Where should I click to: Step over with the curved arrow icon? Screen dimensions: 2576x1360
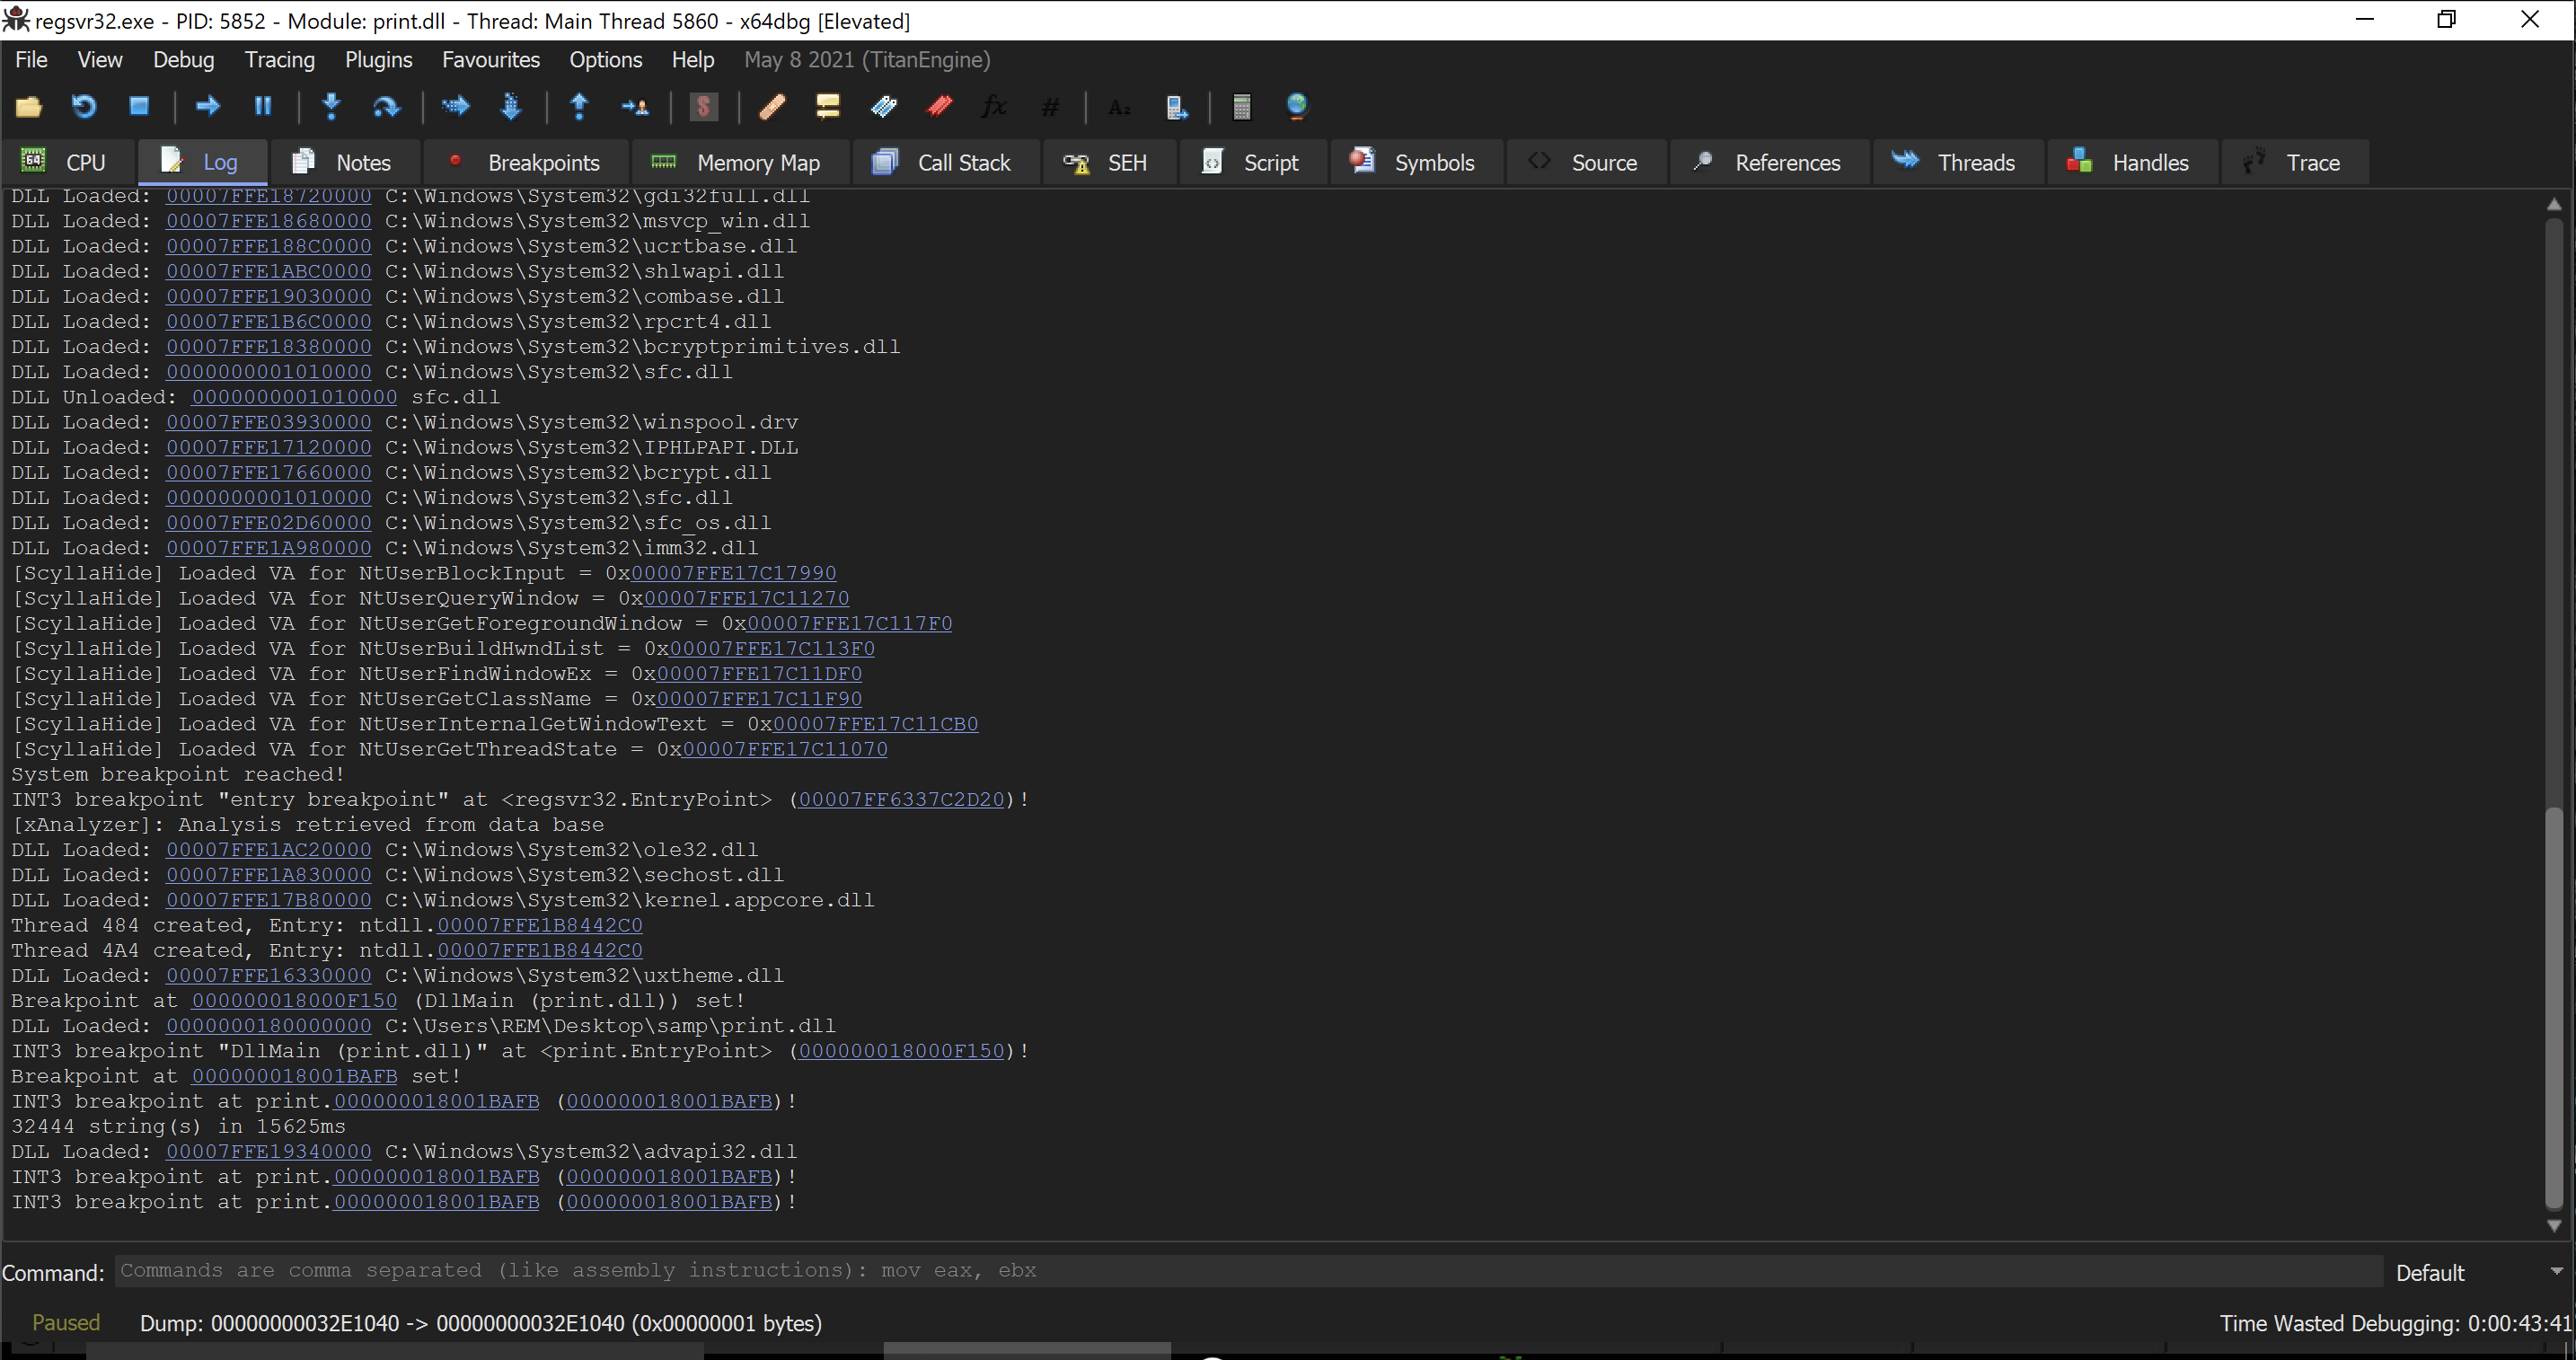click(386, 106)
